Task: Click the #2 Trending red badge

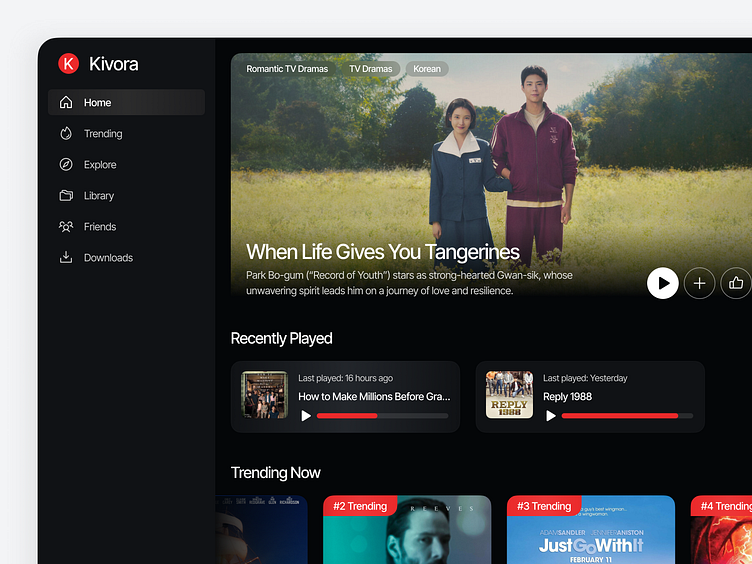Action: pyautogui.click(x=360, y=506)
